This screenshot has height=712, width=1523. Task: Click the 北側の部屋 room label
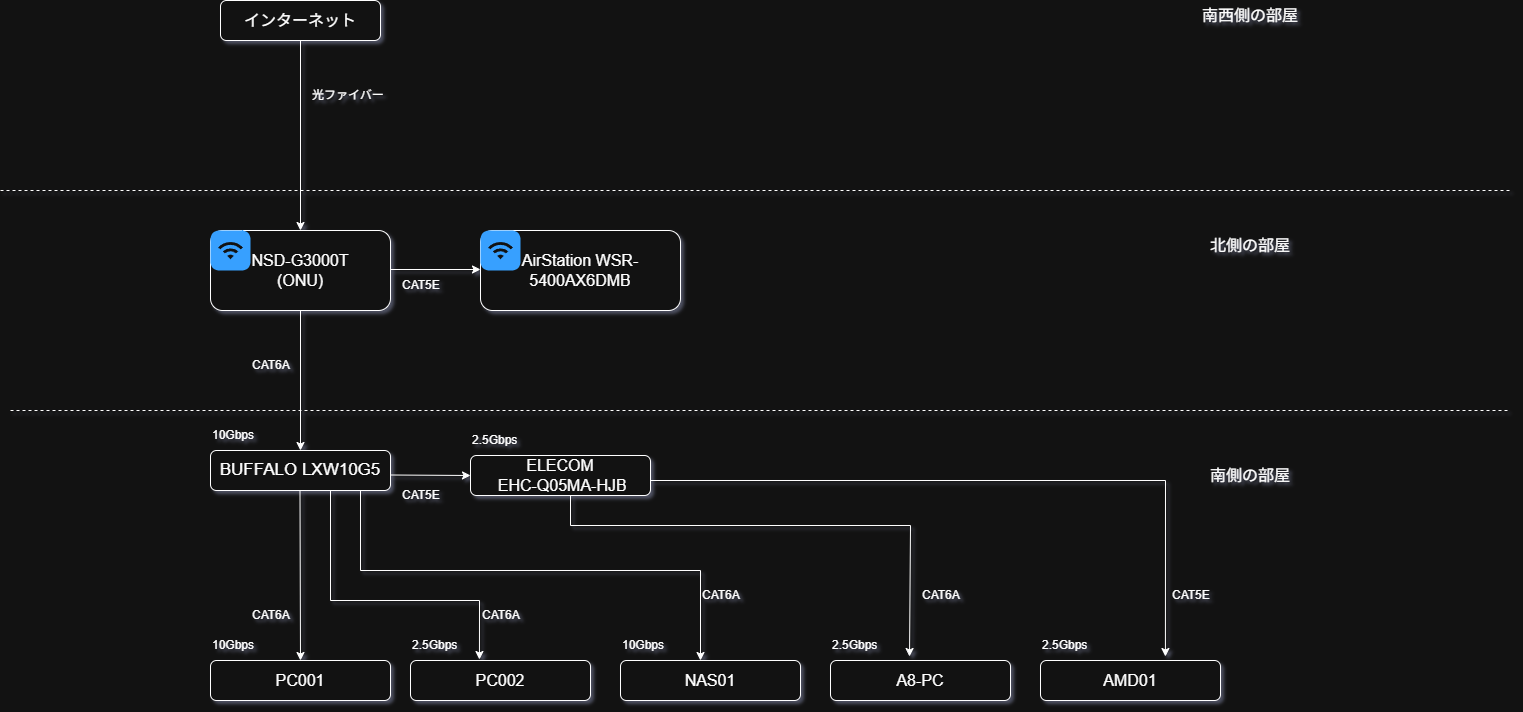click(x=1250, y=245)
